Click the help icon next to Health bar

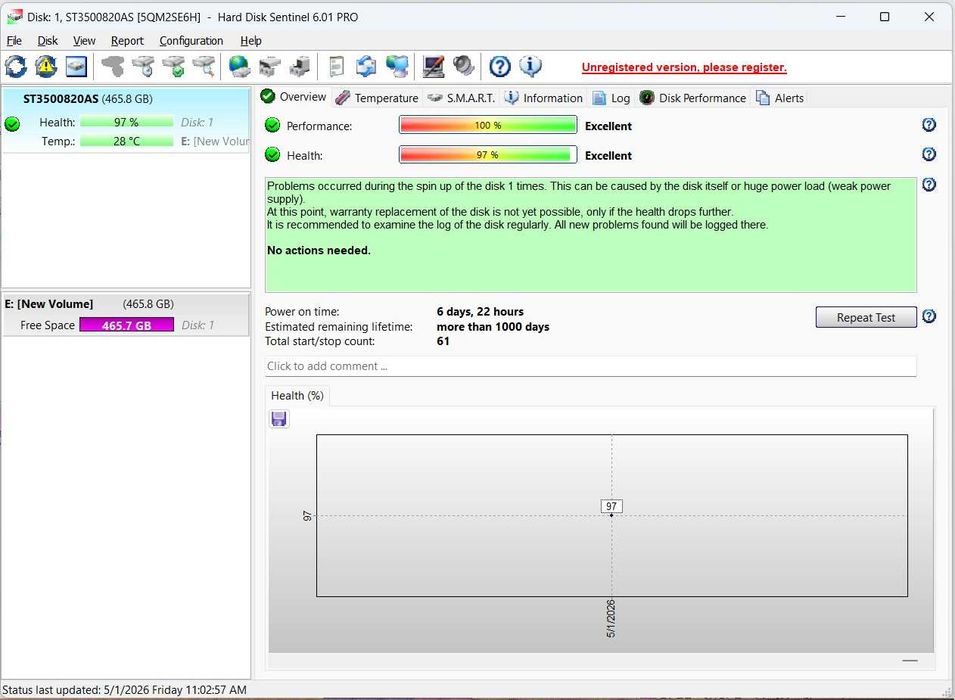tap(929, 154)
